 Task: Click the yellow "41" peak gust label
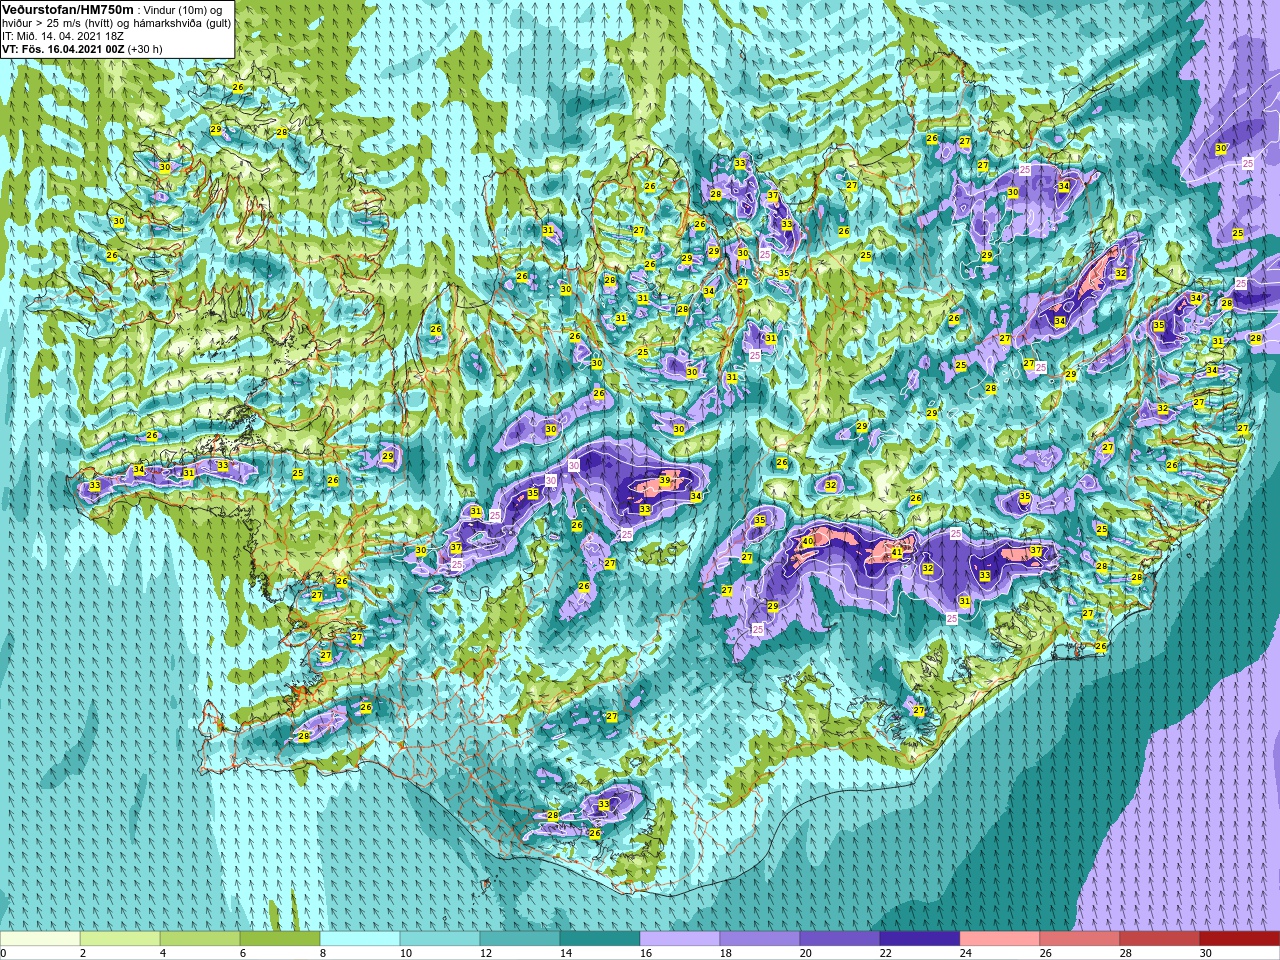pos(897,552)
